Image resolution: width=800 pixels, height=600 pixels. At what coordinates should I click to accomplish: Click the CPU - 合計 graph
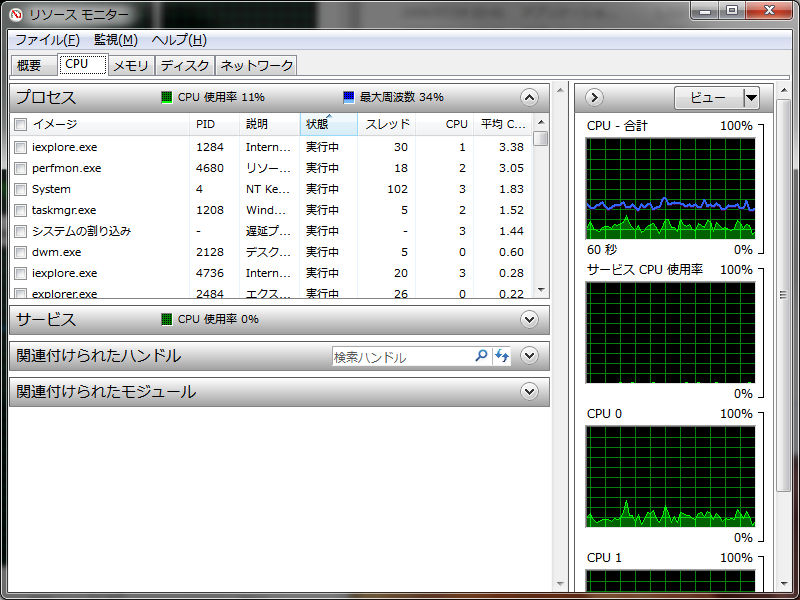pos(670,188)
